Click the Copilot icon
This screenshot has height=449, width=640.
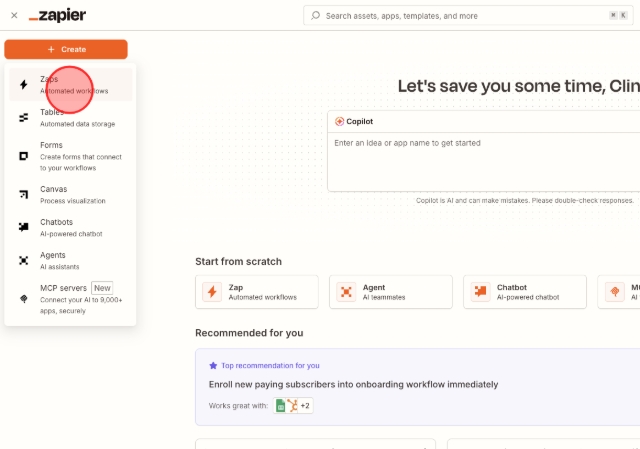click(339, 121)
